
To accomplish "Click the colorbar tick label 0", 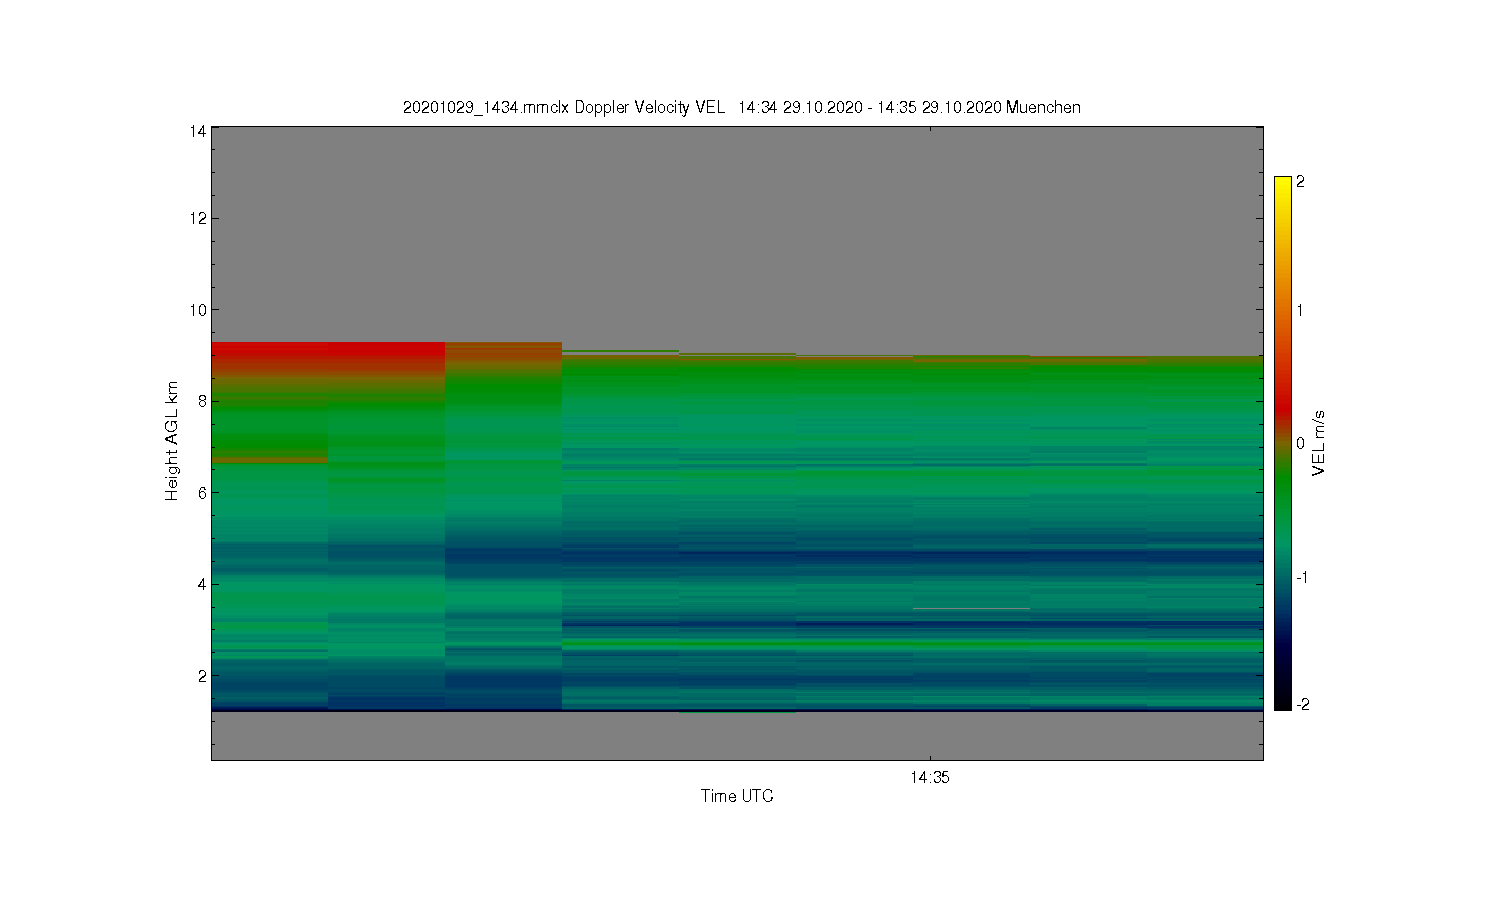I will pyautogui.click(x=1300, y=443).
